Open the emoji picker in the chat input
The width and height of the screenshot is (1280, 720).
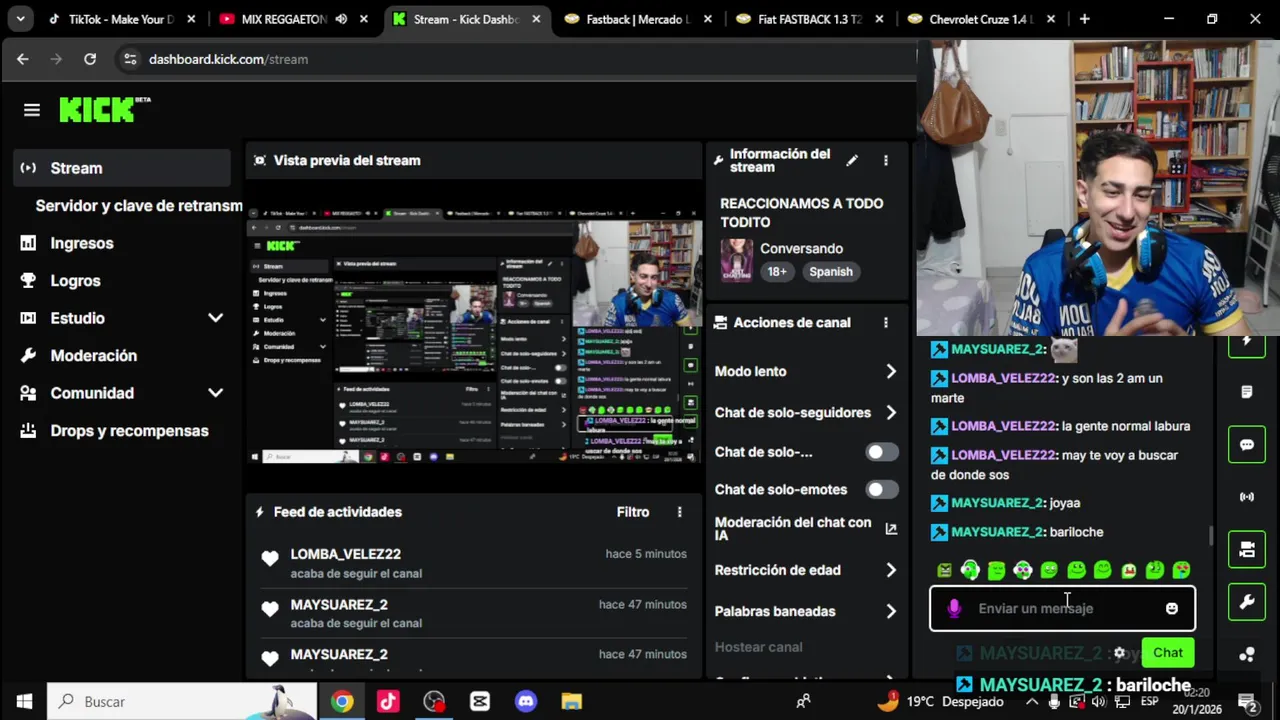tap(1172, 608)
